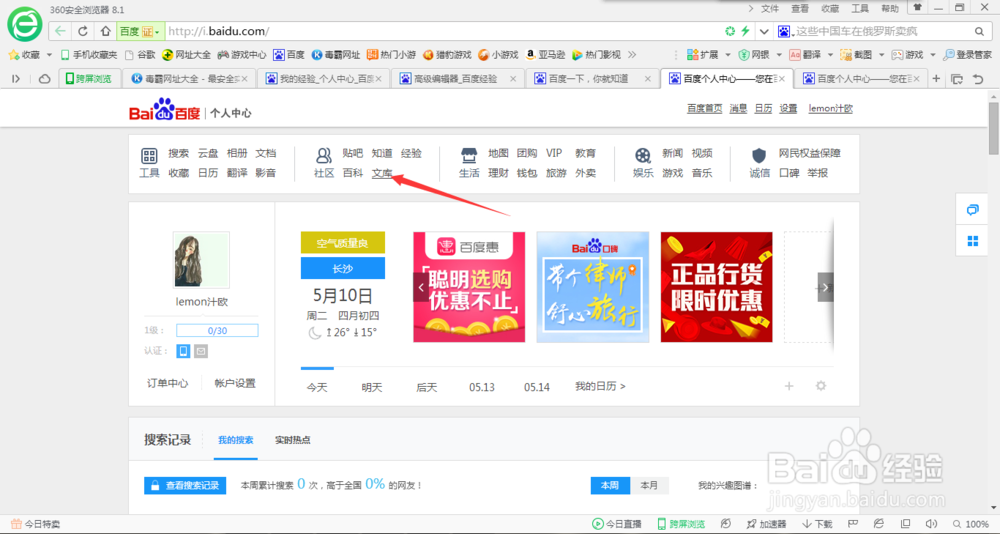The width and height of the screenshot is (1000, 534).
Task: Click 加速器 in status bar
Action: [x=767, y=524]
